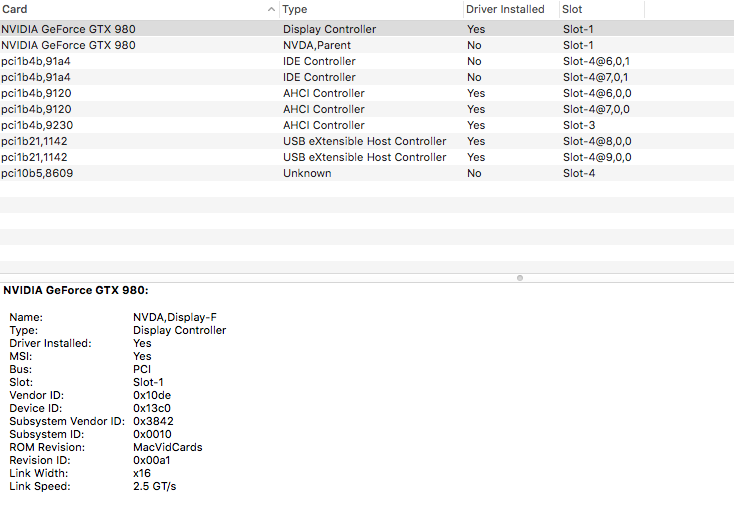Click the Slot-4@9,0,0 slot cell

tap(597, 157)
